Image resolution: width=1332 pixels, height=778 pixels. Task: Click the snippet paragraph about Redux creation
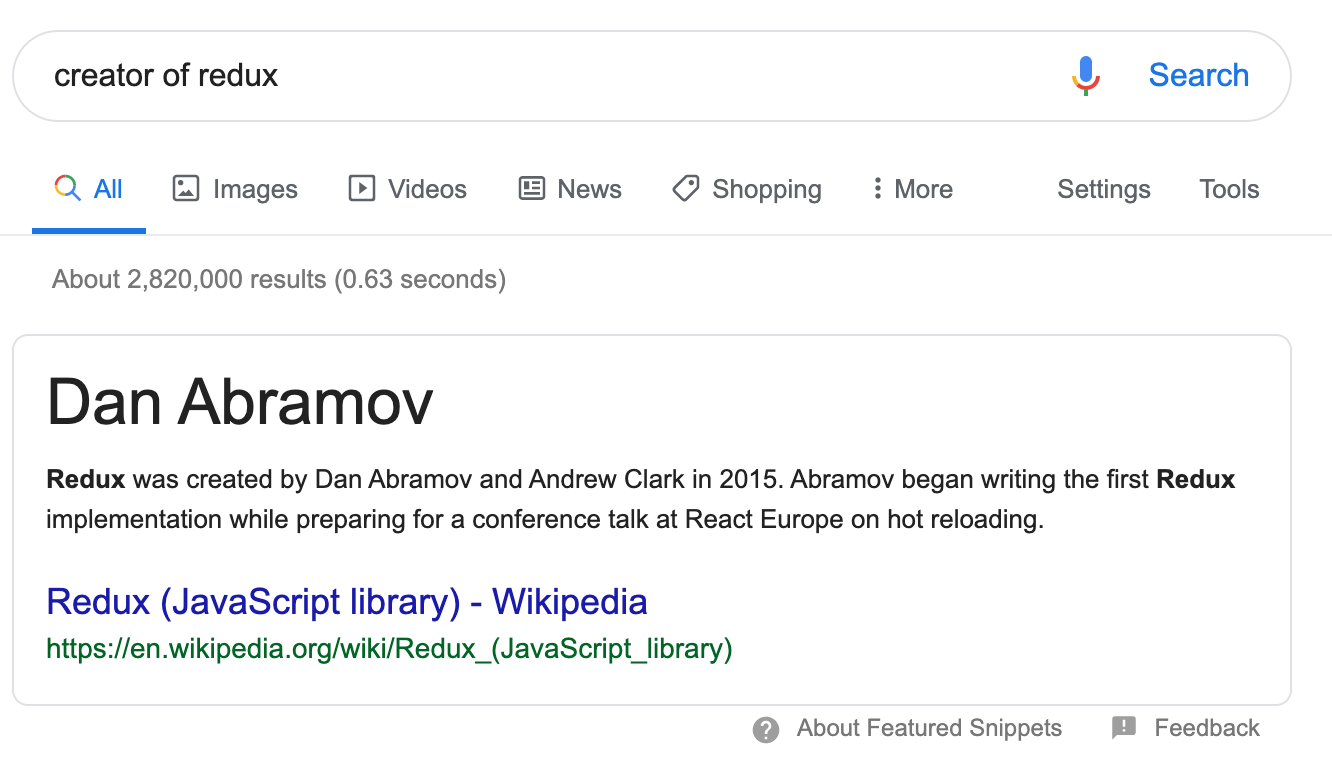[641, 499]
